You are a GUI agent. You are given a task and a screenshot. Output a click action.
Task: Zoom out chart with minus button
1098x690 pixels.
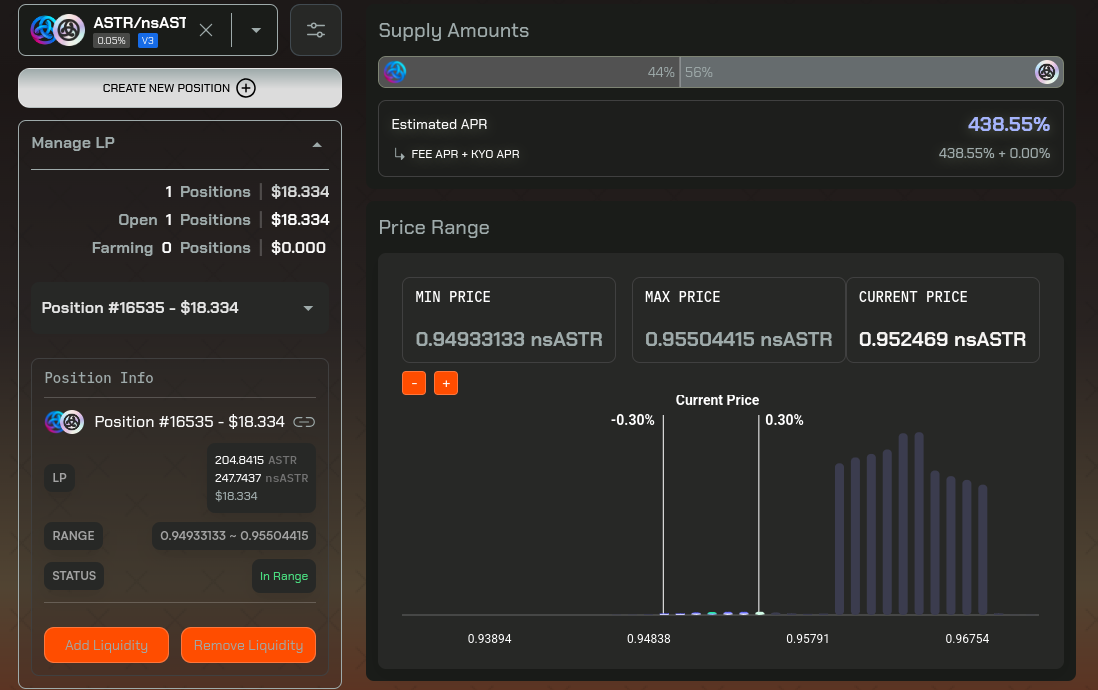(414, 383)
